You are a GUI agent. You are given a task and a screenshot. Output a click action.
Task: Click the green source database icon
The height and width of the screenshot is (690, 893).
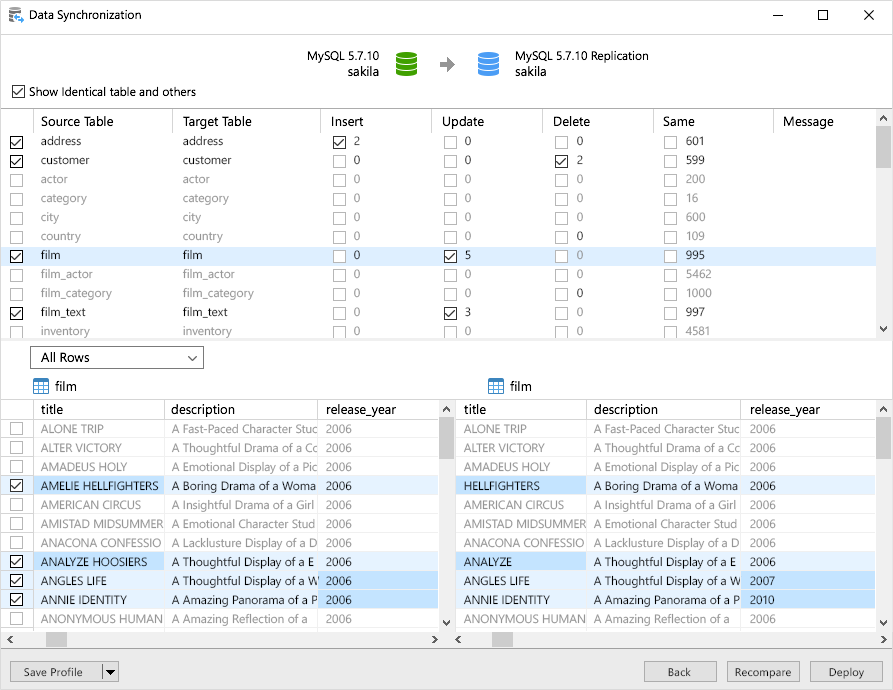pos(406,64)
